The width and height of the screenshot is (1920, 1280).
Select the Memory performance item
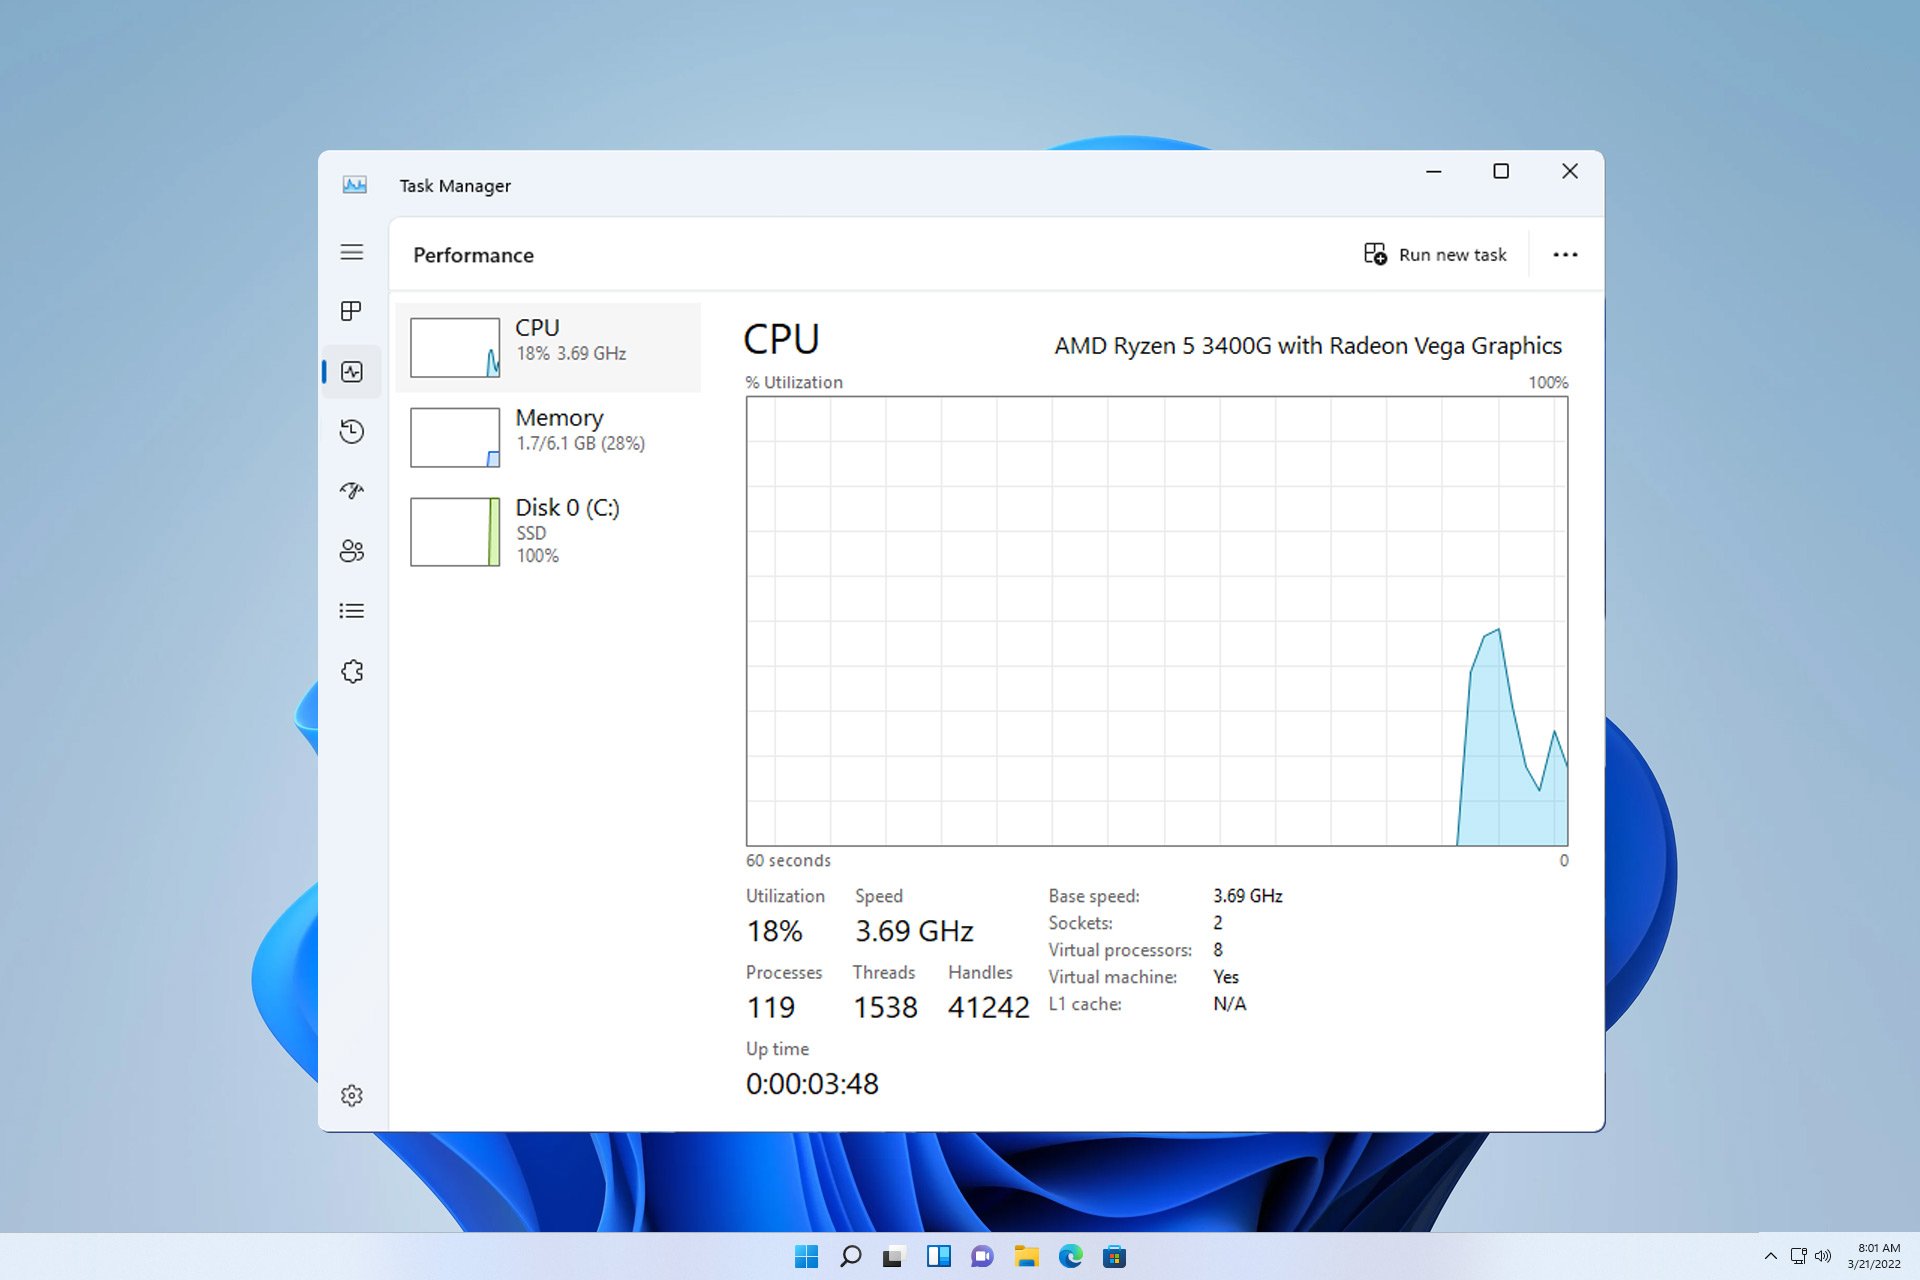(548, 437)
